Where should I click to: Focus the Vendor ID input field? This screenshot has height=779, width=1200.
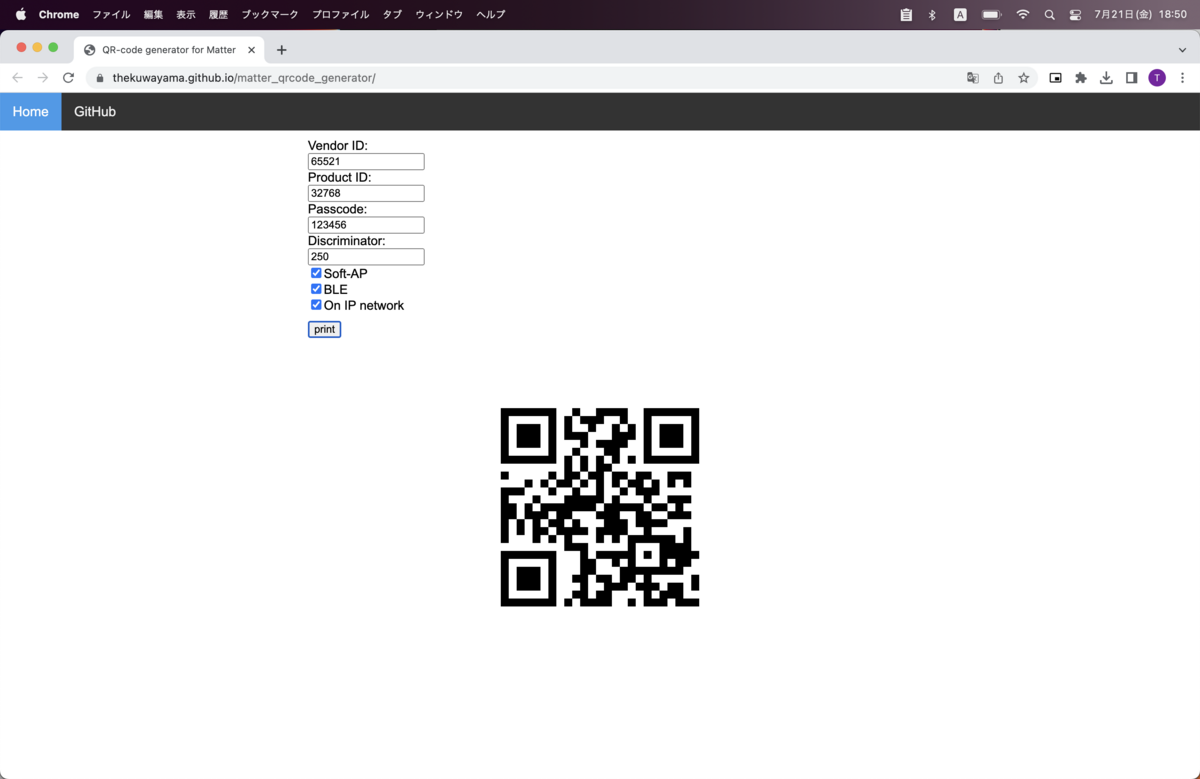[366, 161]
